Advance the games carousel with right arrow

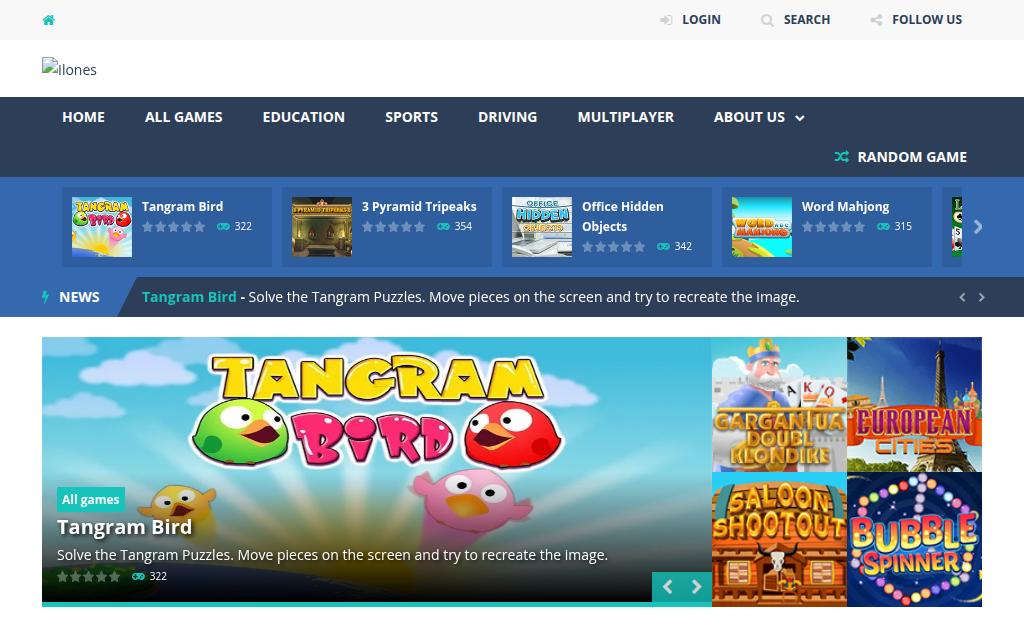coord(978,227)
